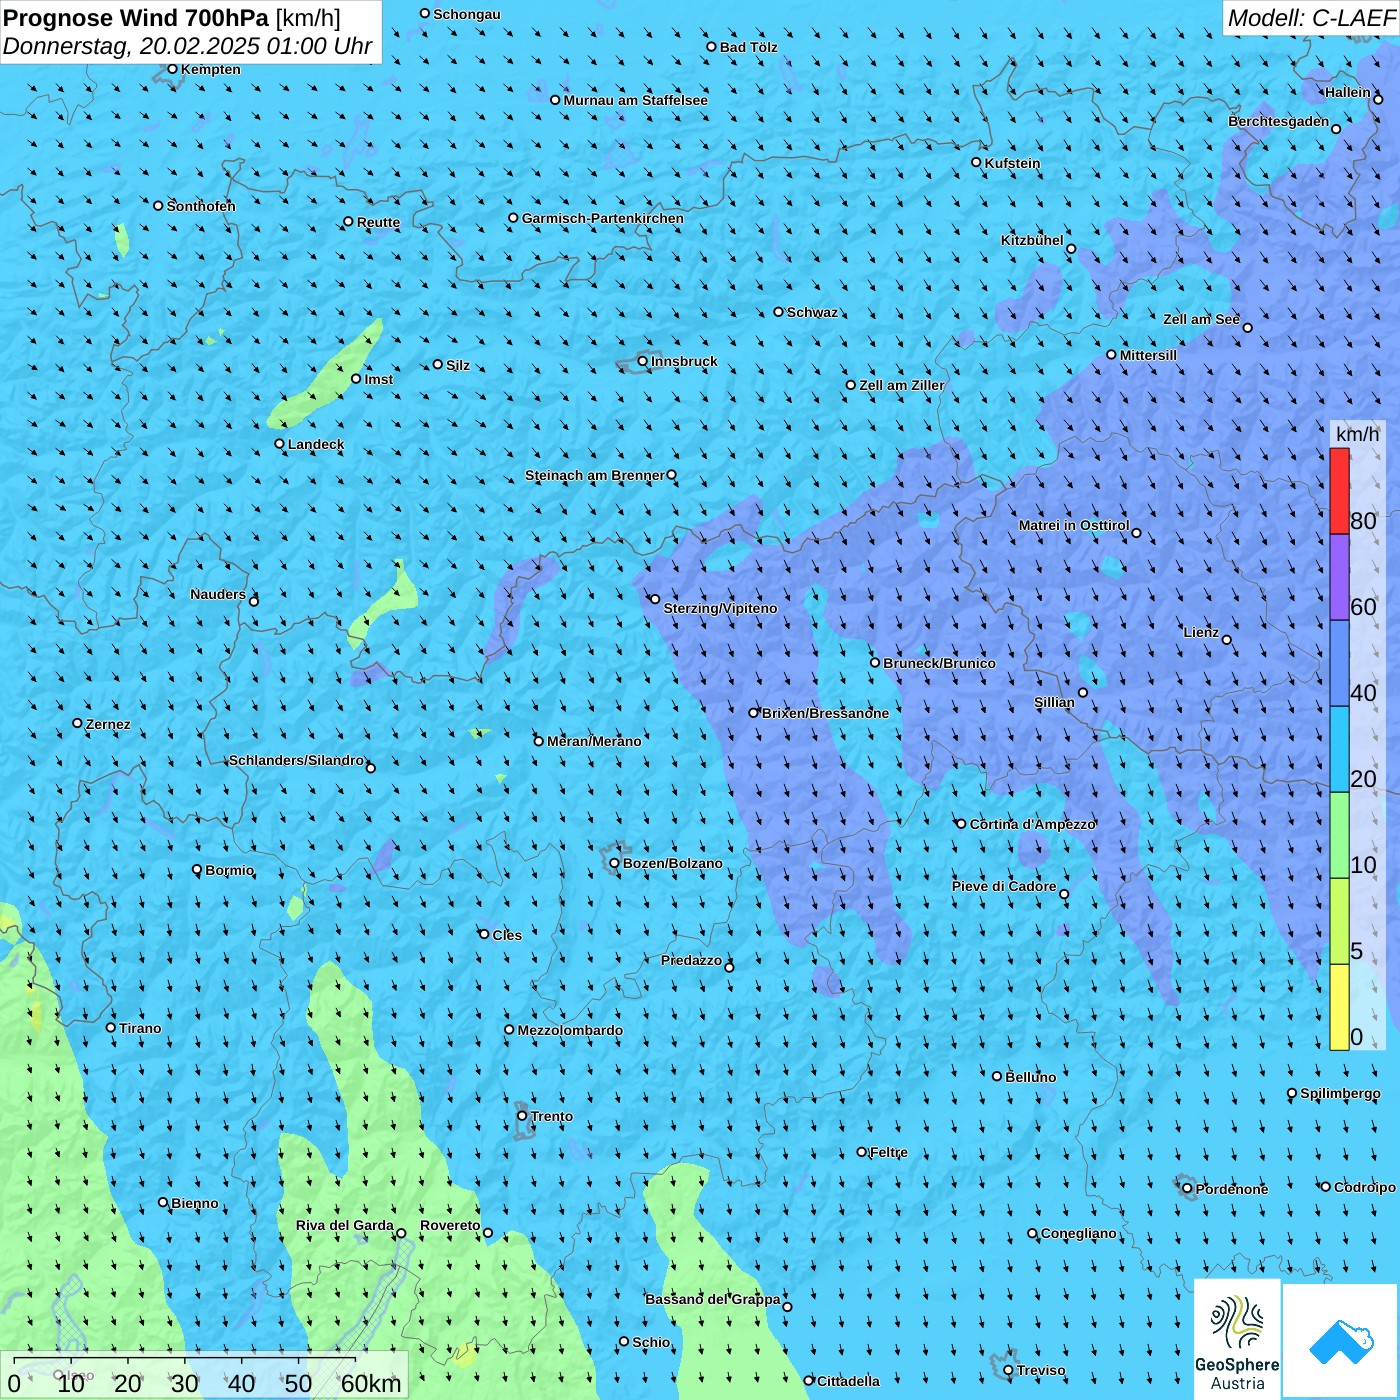Click the 'Schwaz' town label

(812, 312)
